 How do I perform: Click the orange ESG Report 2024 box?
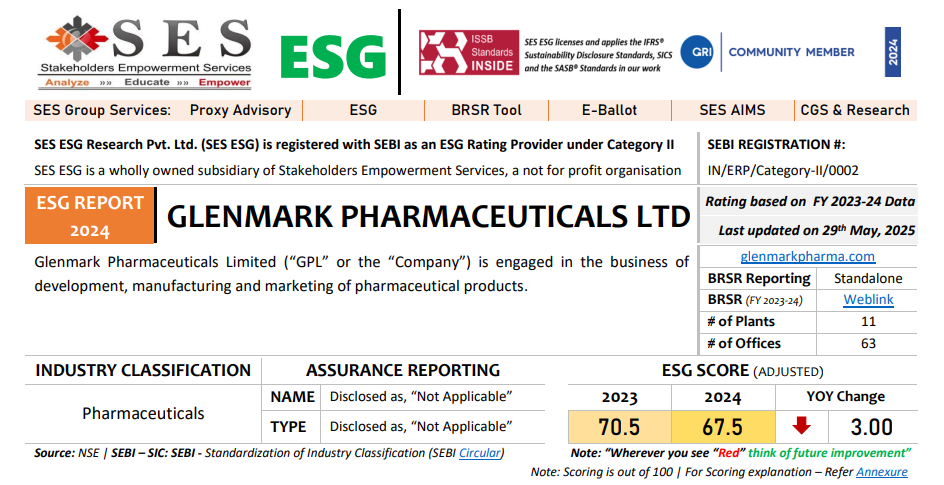point(90,215)
